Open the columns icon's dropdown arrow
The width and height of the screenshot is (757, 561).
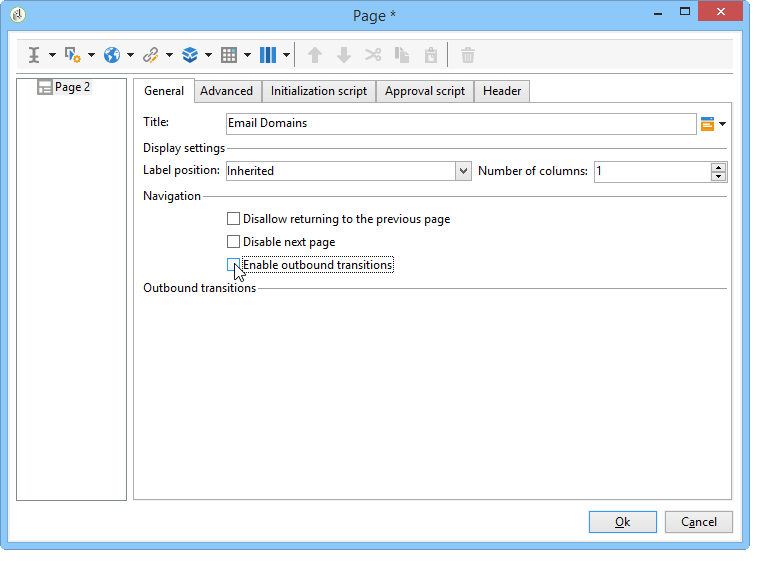[x=286, y=55]
